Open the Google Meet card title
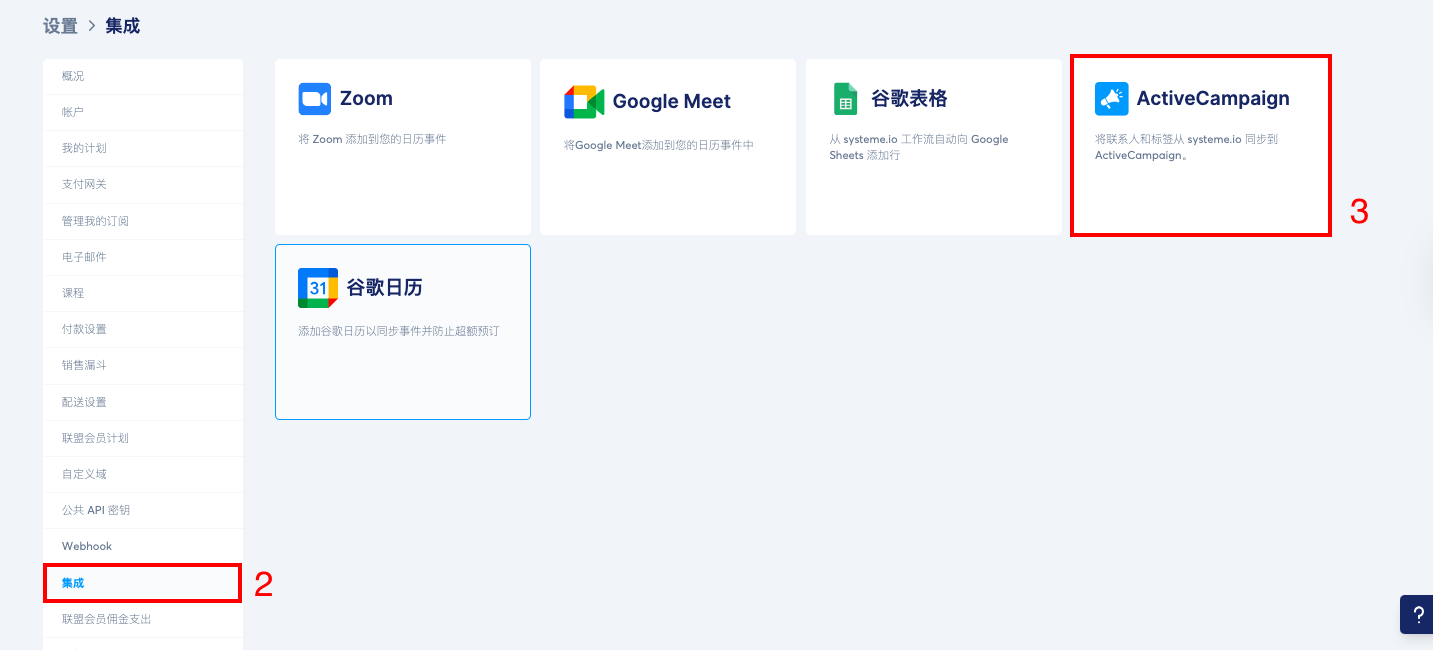Image resolution: width=1433 pixels, height=650 pixels. tap(672, 101)
